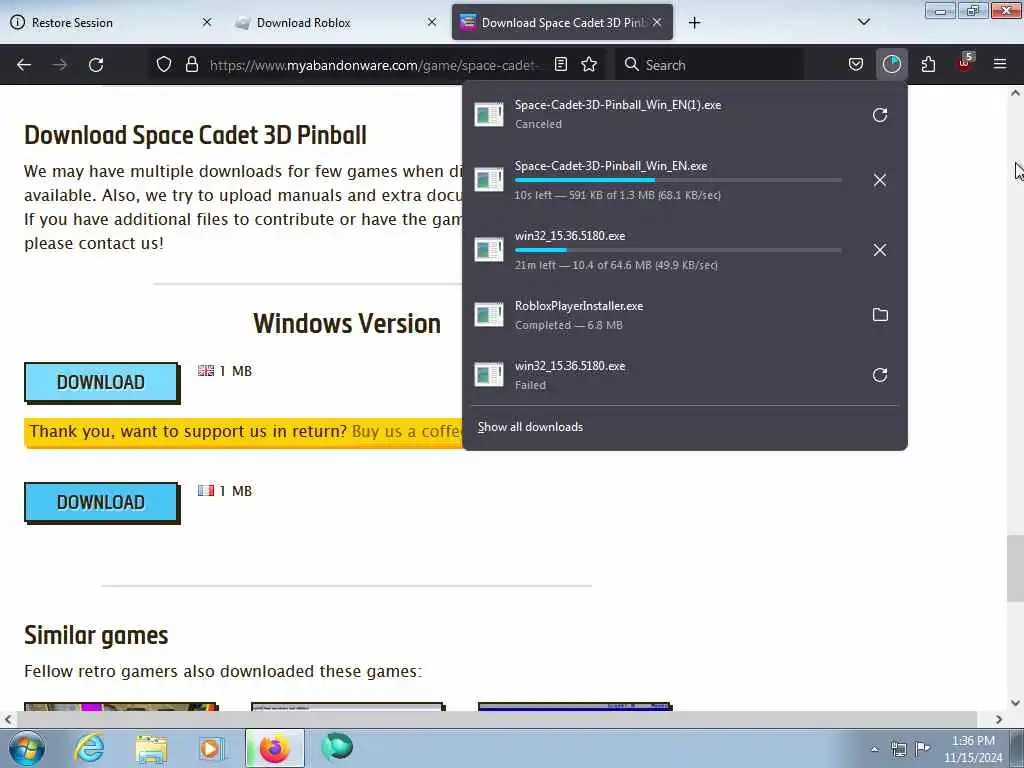1024x768 pixels.
Task: Open the network tray icon
Action: (899, 749)
